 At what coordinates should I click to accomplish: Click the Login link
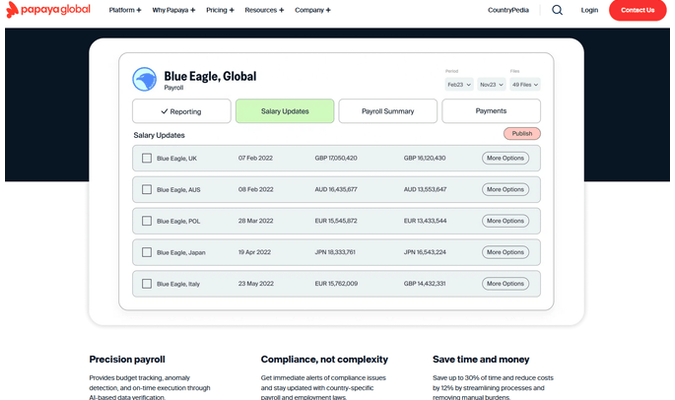[x=589, y=10]
